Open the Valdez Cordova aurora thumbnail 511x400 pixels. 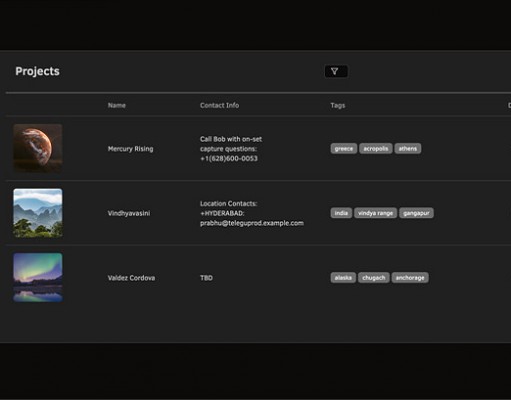point(38,277)
